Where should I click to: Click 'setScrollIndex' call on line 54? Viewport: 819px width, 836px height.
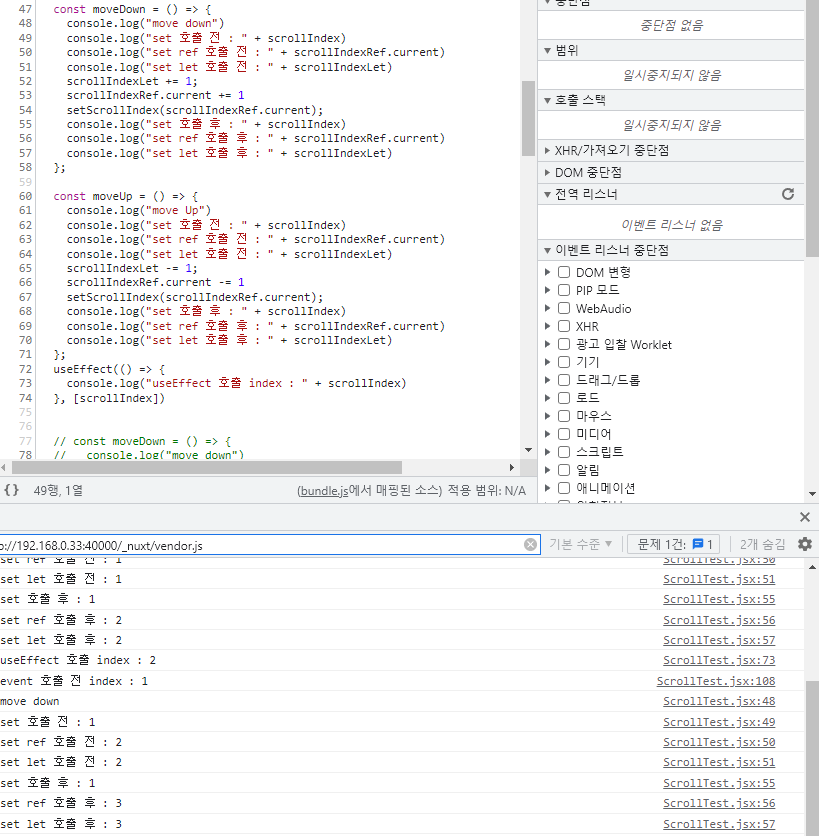click(113, 110)
